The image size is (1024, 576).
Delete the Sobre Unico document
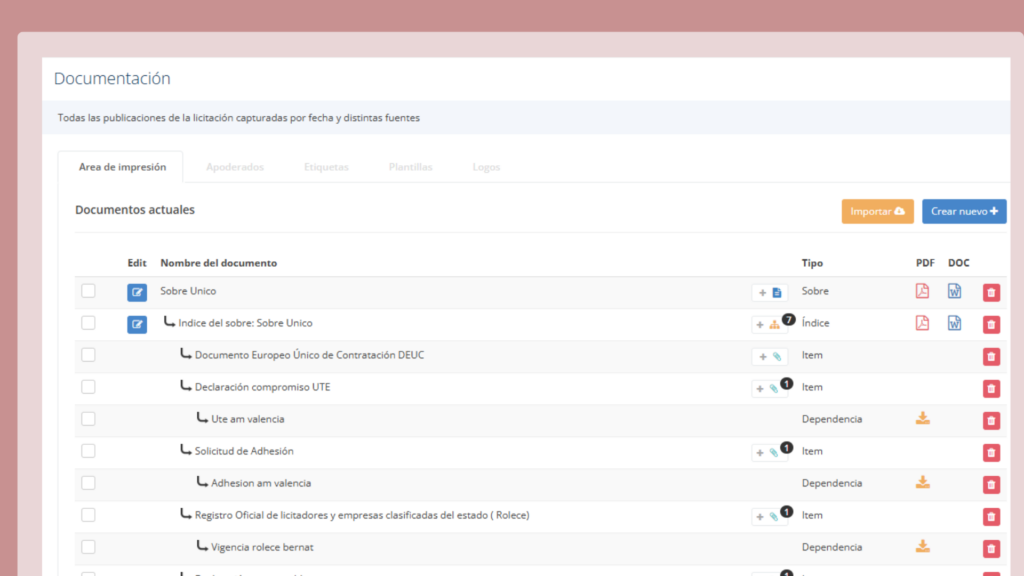pos(991,292)
